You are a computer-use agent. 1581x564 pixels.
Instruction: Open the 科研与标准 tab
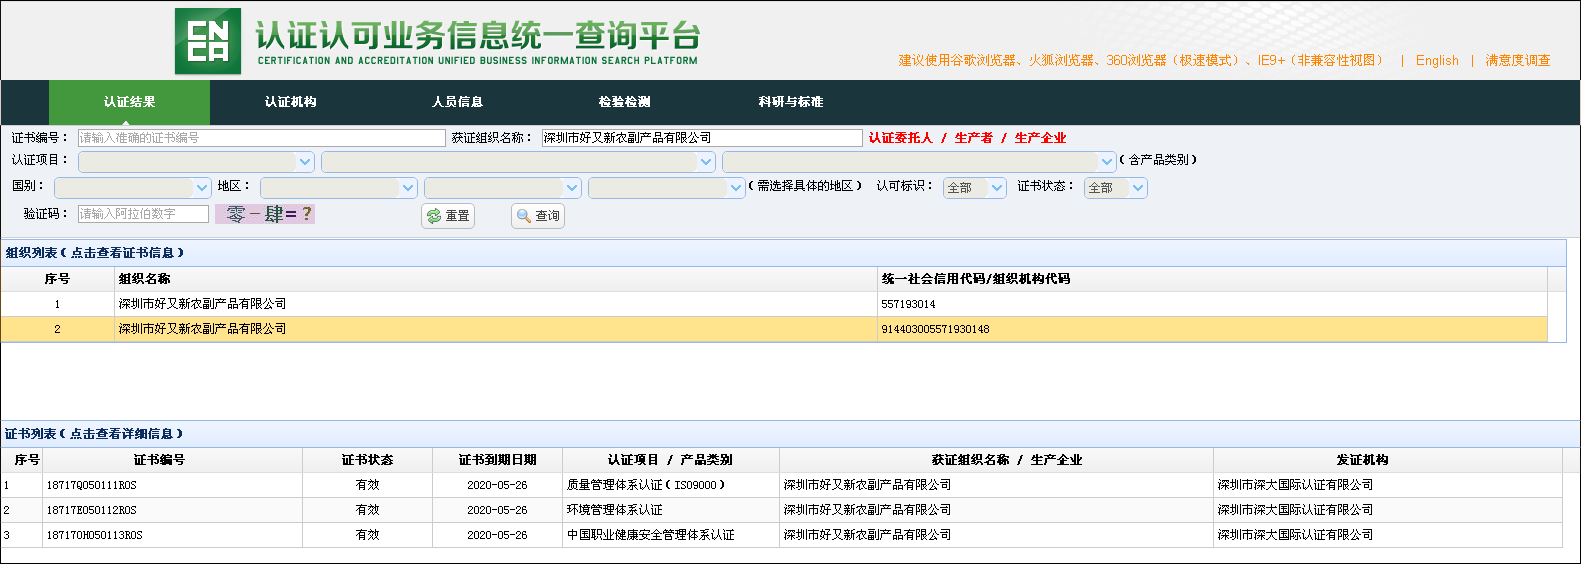coord(790,102)
